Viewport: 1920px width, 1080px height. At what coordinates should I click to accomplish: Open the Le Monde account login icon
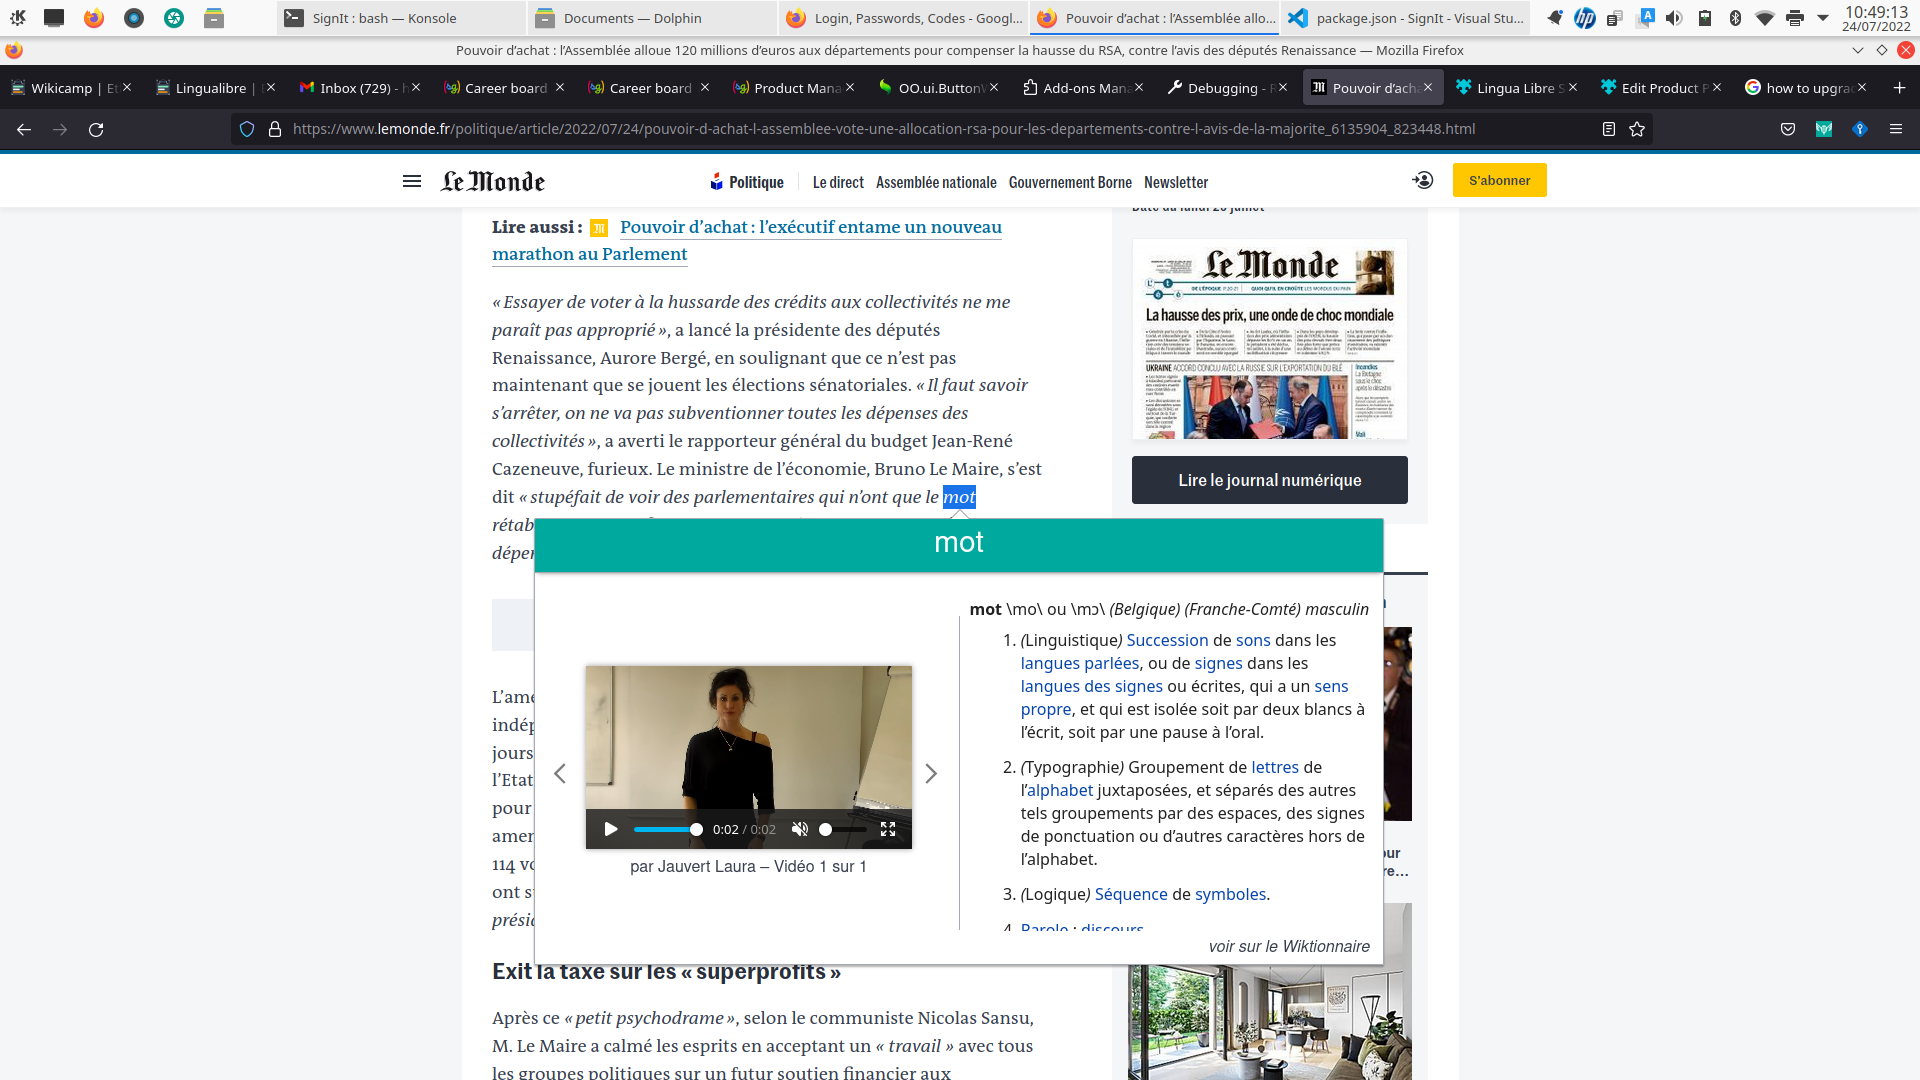(1422, 181)
